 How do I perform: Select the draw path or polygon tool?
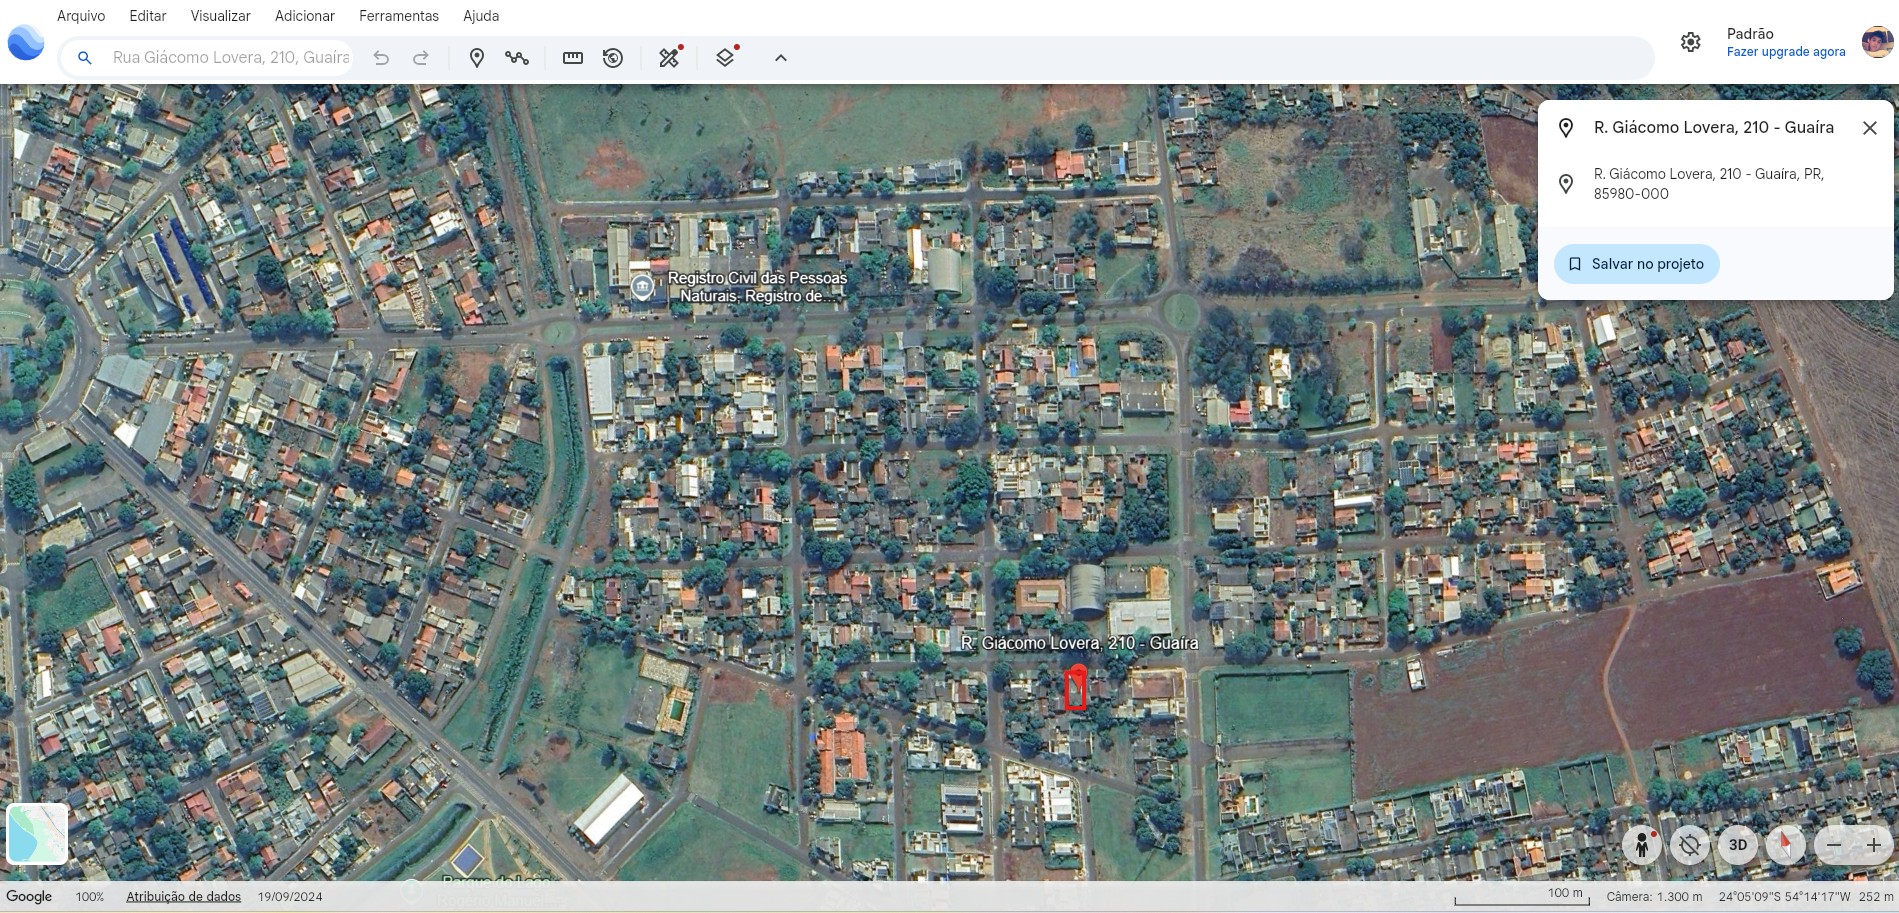[x=517, y=58]
